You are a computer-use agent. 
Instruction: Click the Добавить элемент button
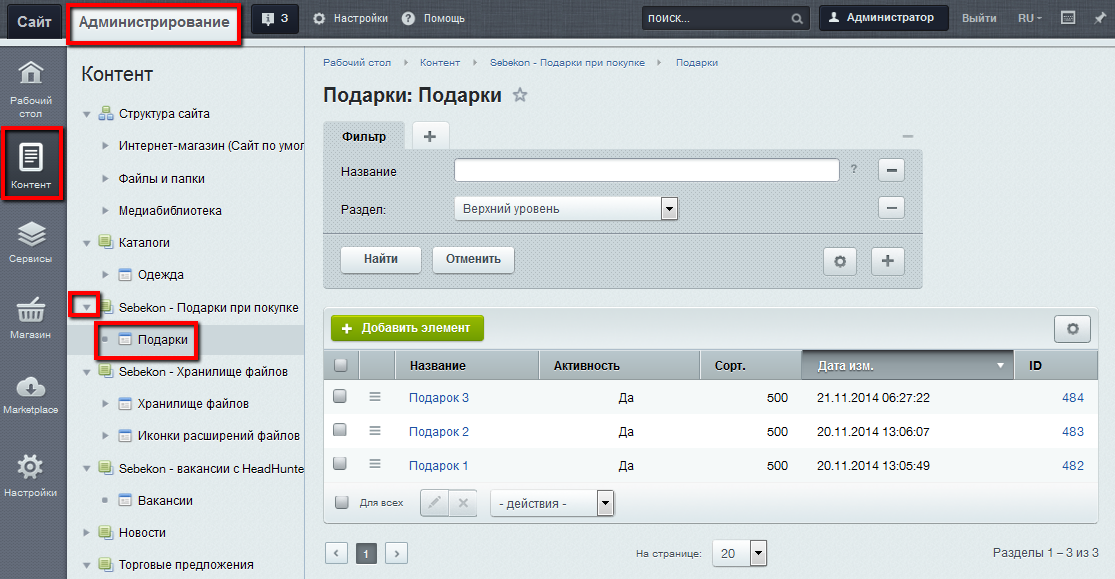[x=407, y=328]
